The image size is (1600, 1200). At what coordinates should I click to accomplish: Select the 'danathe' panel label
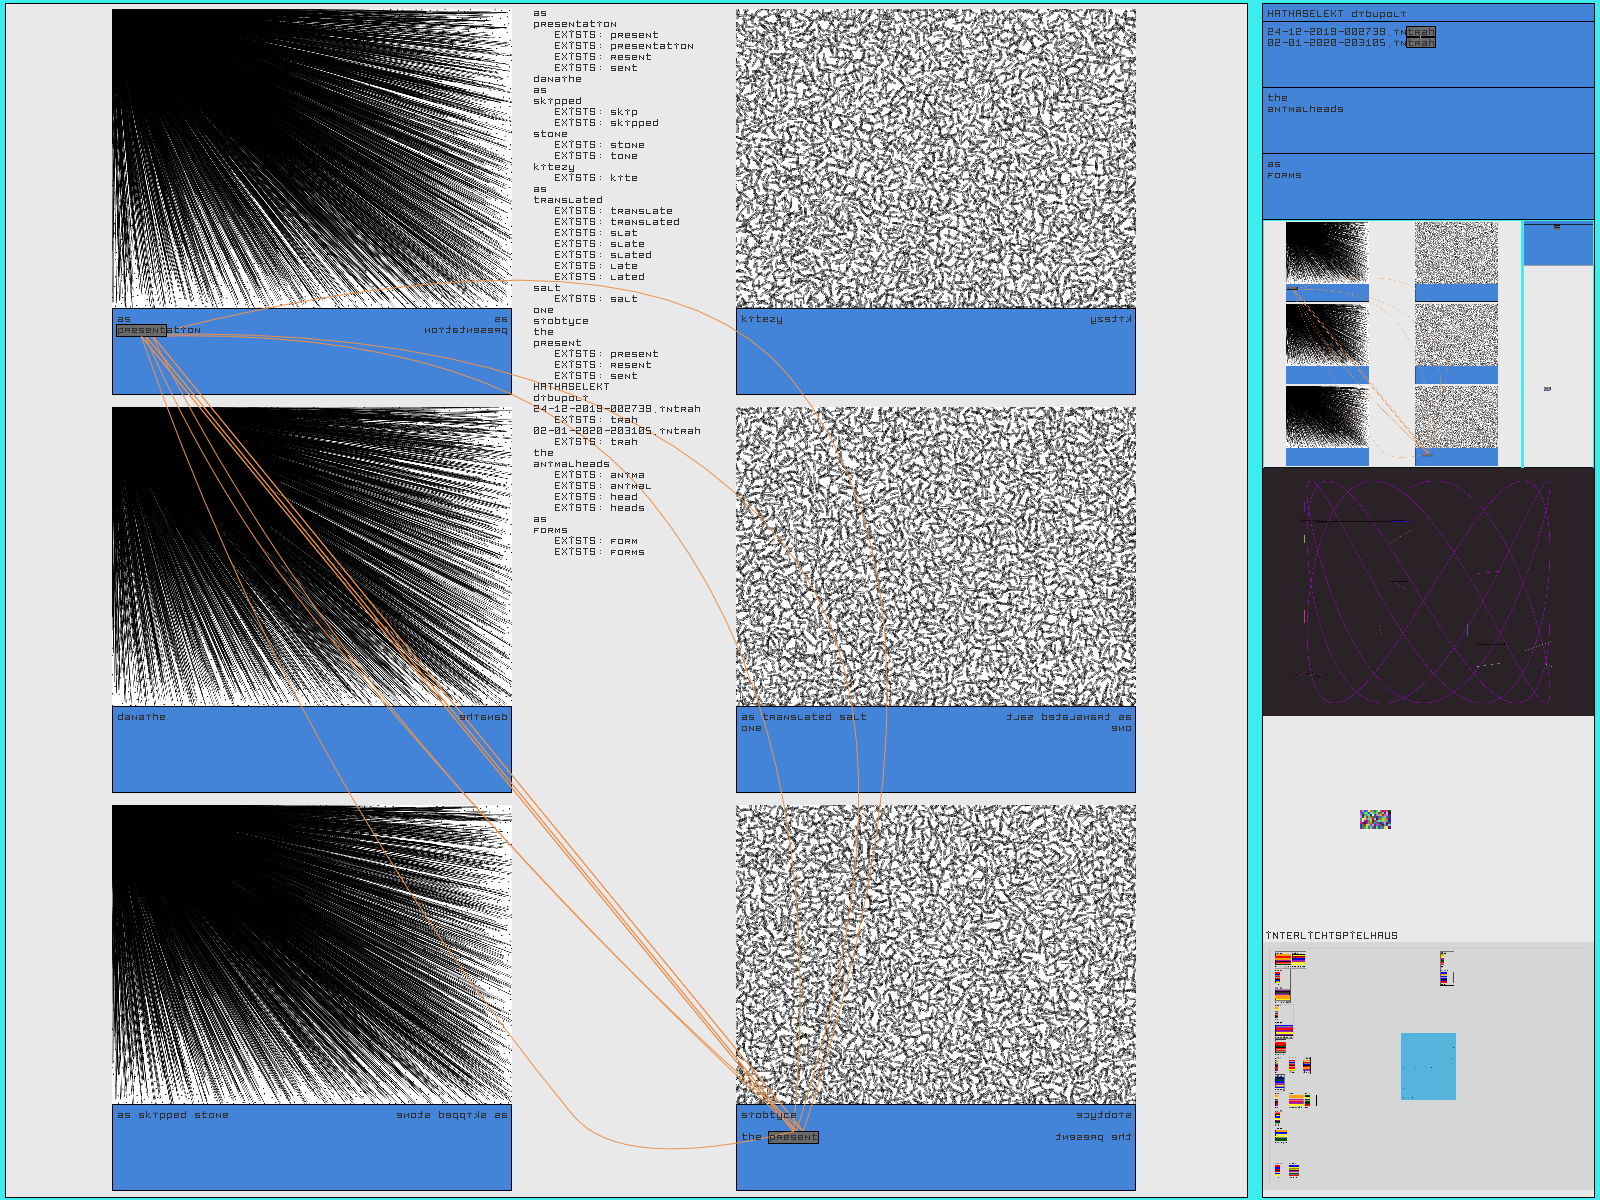(x=141, y=717)
